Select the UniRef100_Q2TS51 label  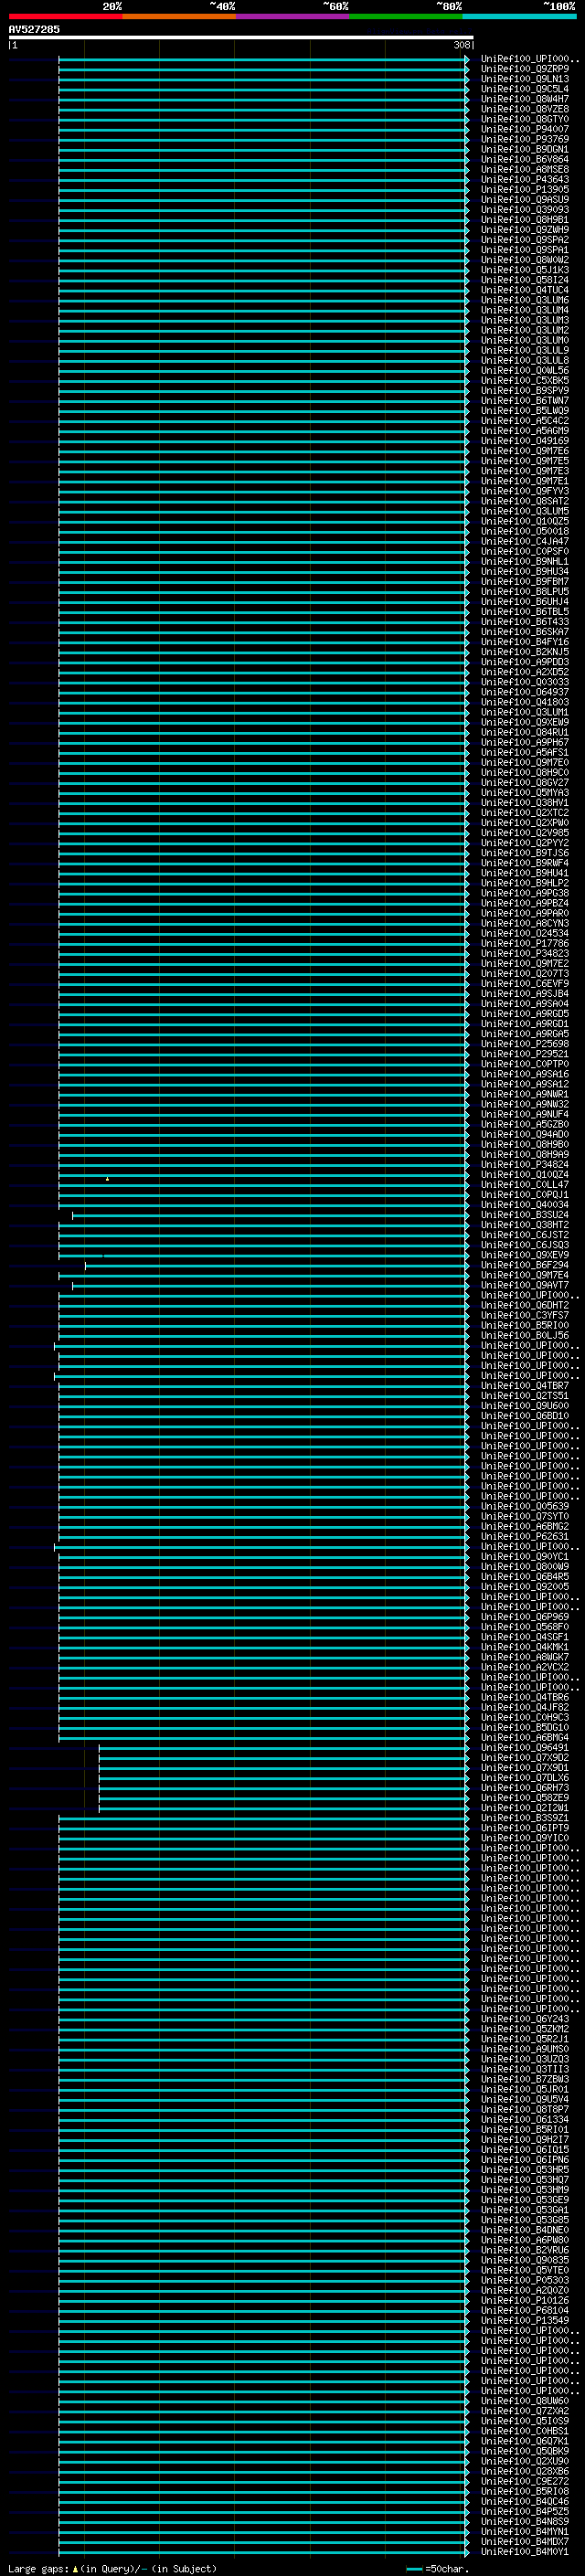click(x=525, y=1395)
